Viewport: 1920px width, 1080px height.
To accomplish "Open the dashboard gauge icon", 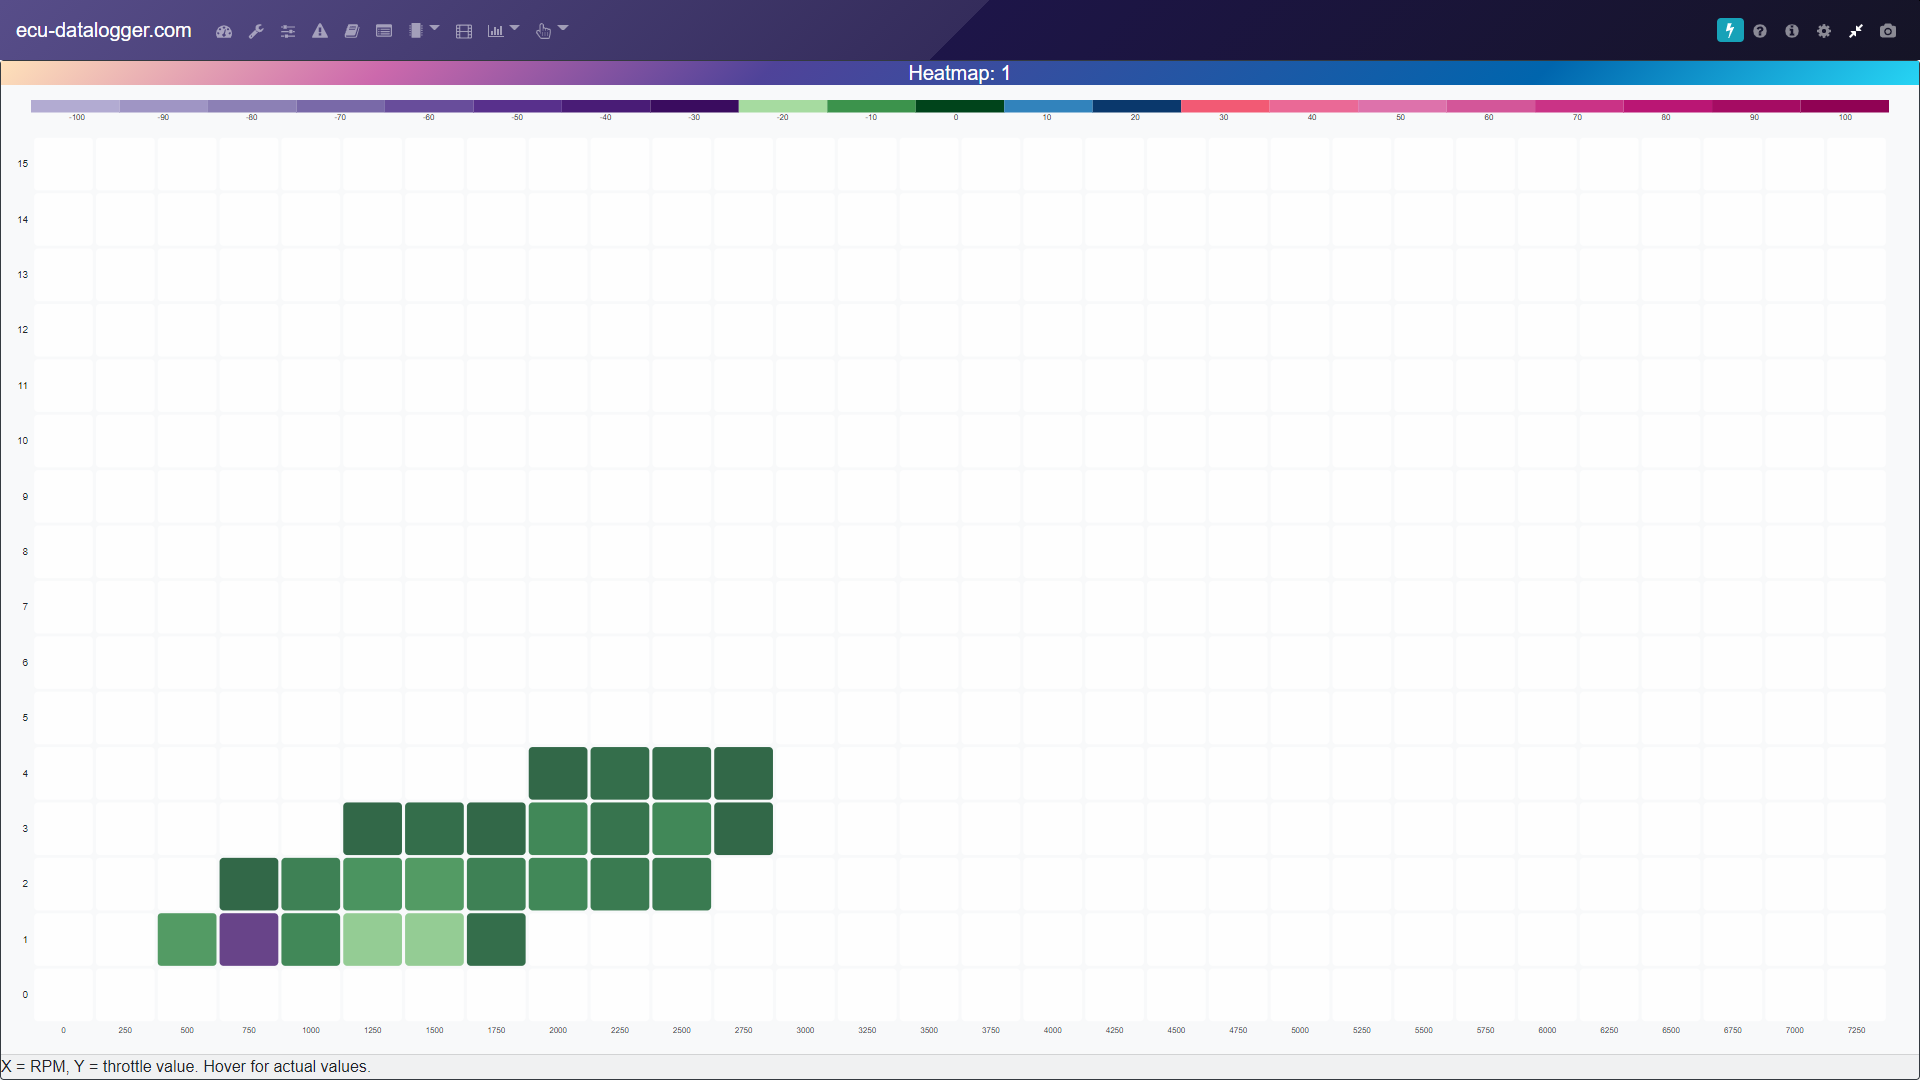I will [x=224, y=31].
